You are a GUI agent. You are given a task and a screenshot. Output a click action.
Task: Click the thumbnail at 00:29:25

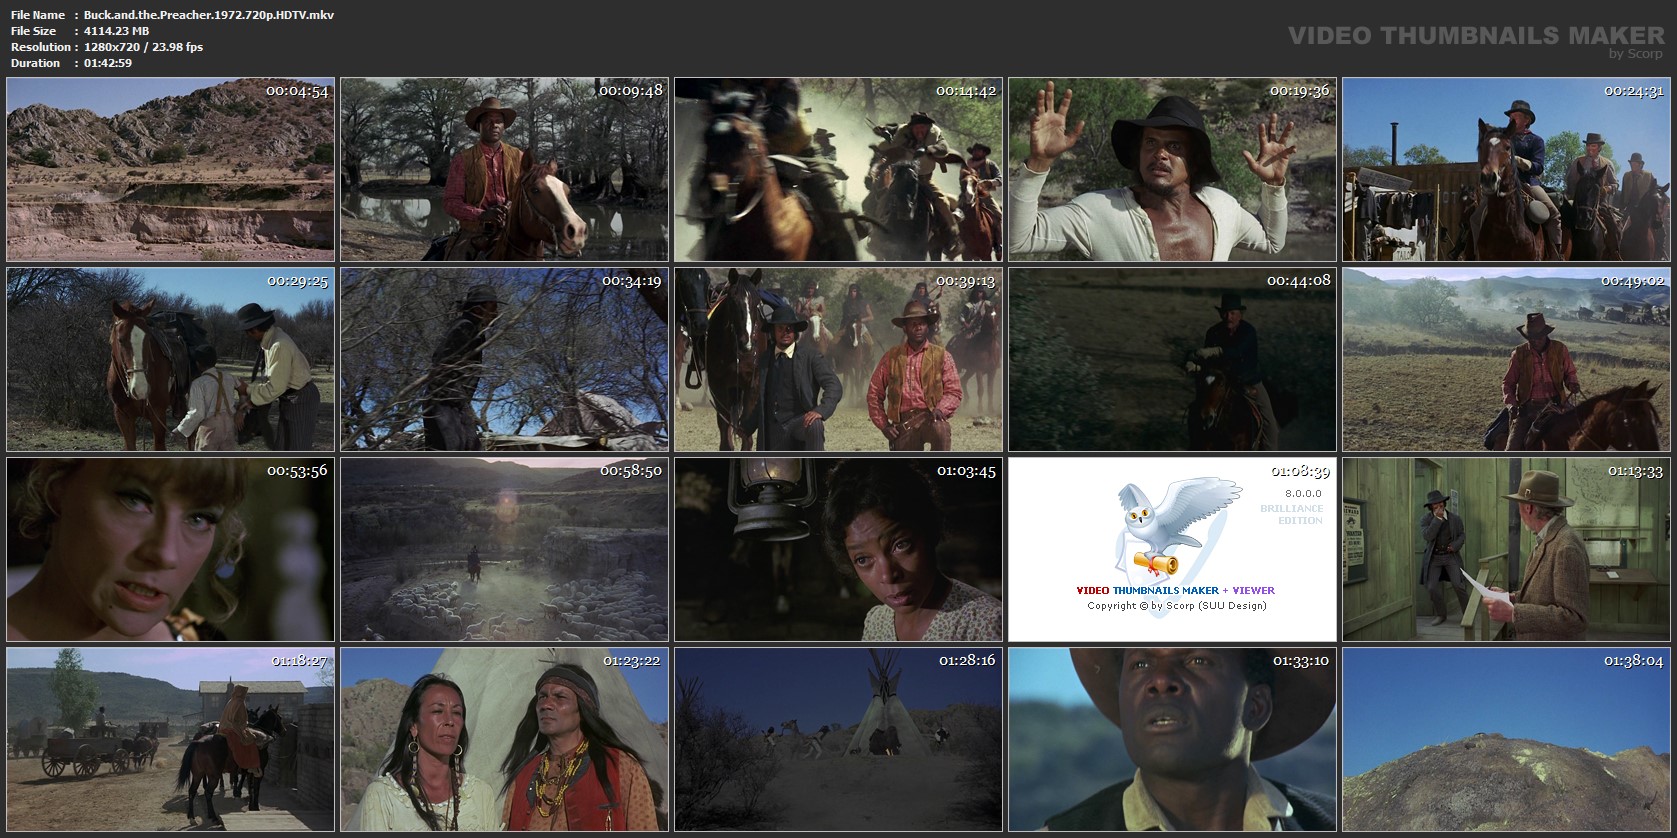[170, 359]
